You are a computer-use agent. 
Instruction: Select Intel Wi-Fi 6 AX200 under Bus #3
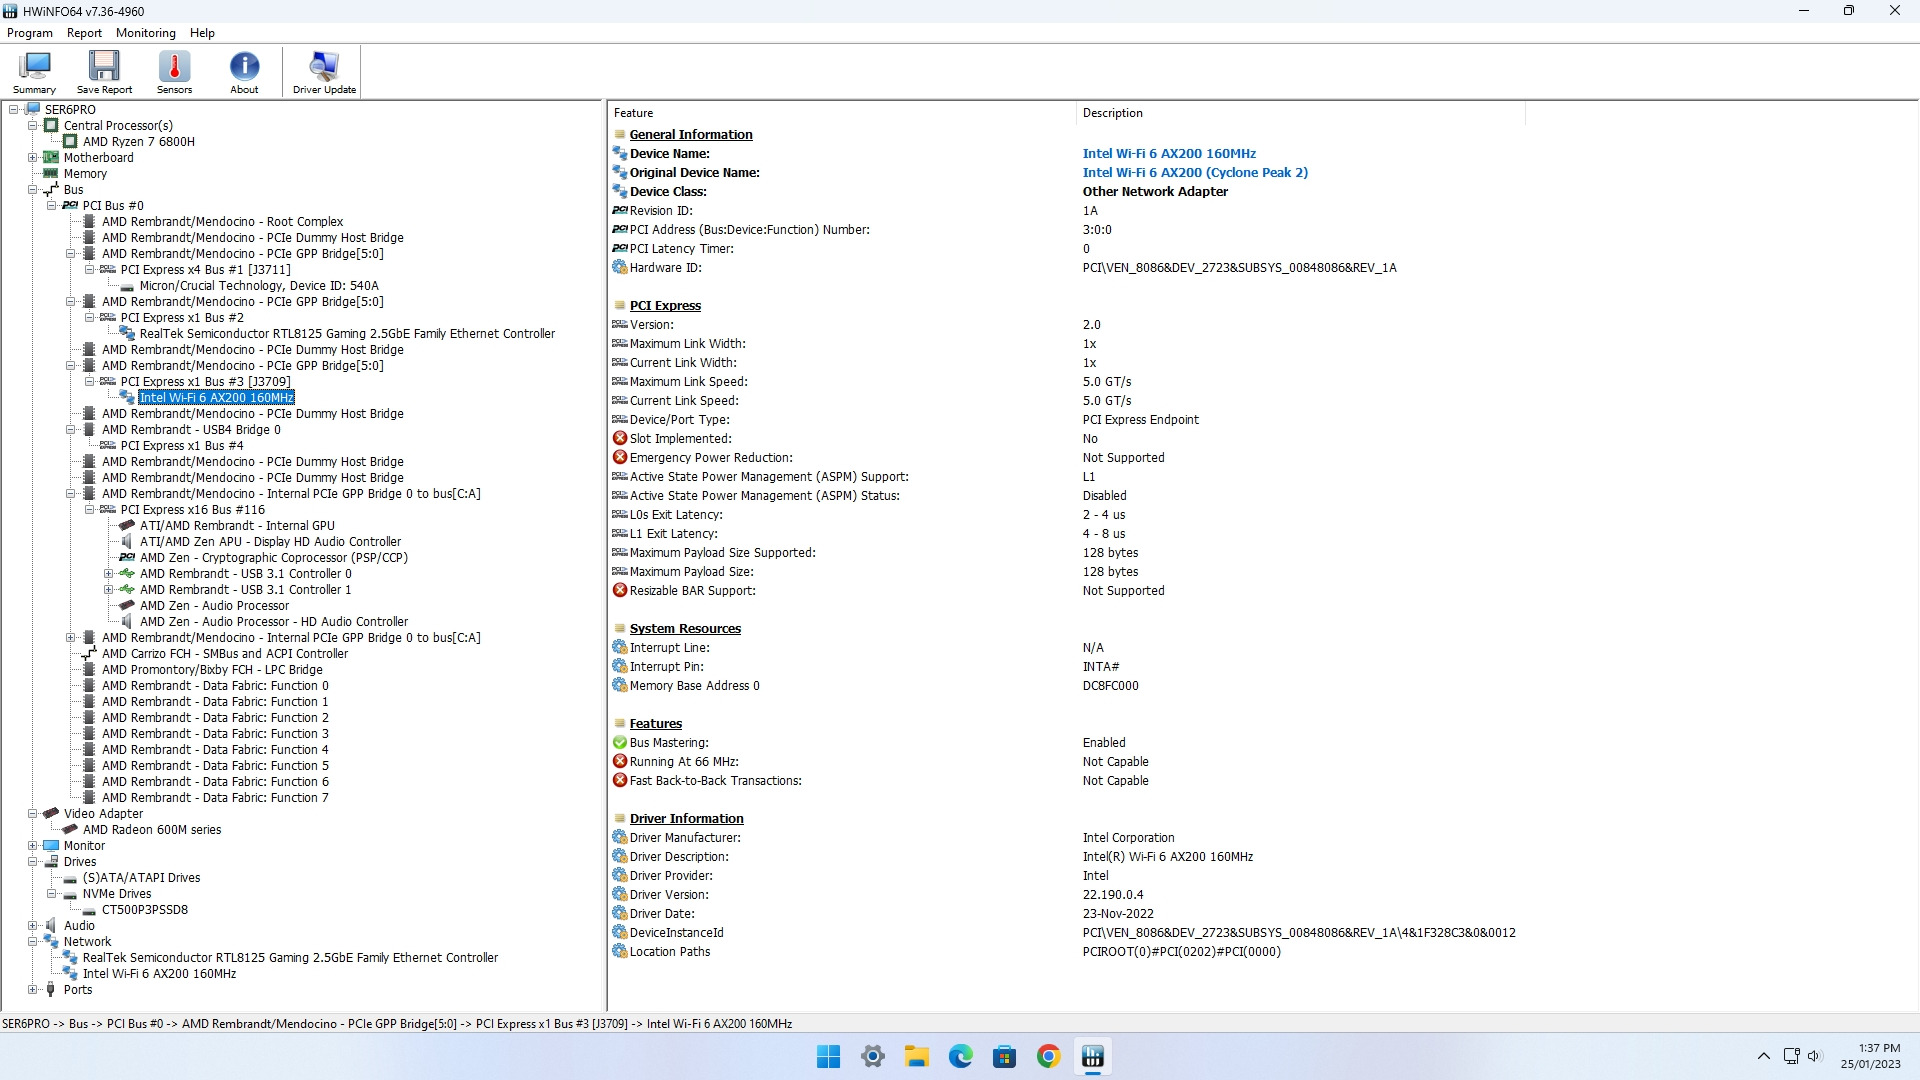(x=217, y=398)
